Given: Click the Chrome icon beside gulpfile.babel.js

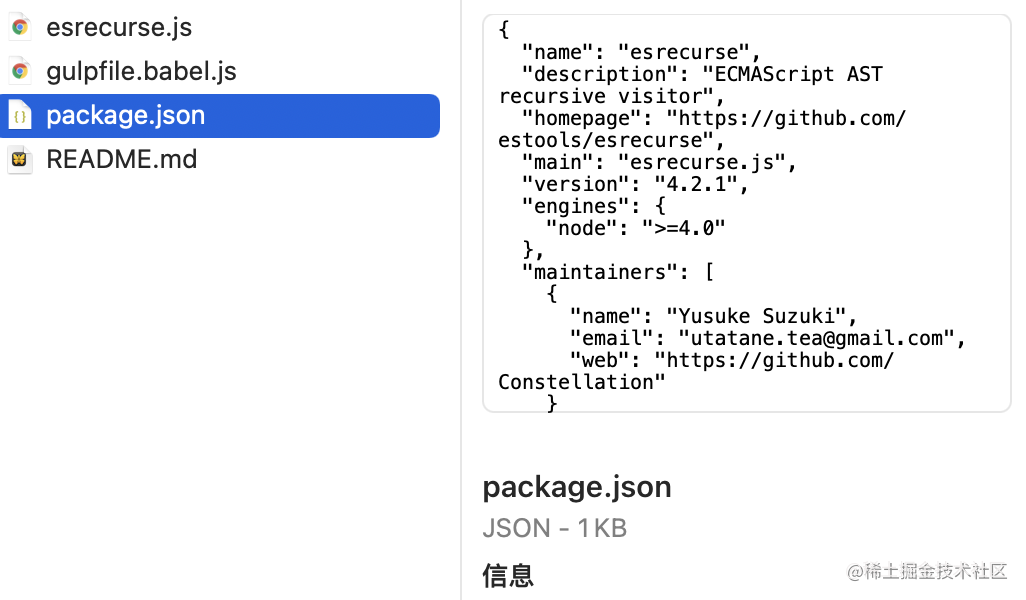Looking at the screenshot, I should pyautogui.click(x=20, y=71).
